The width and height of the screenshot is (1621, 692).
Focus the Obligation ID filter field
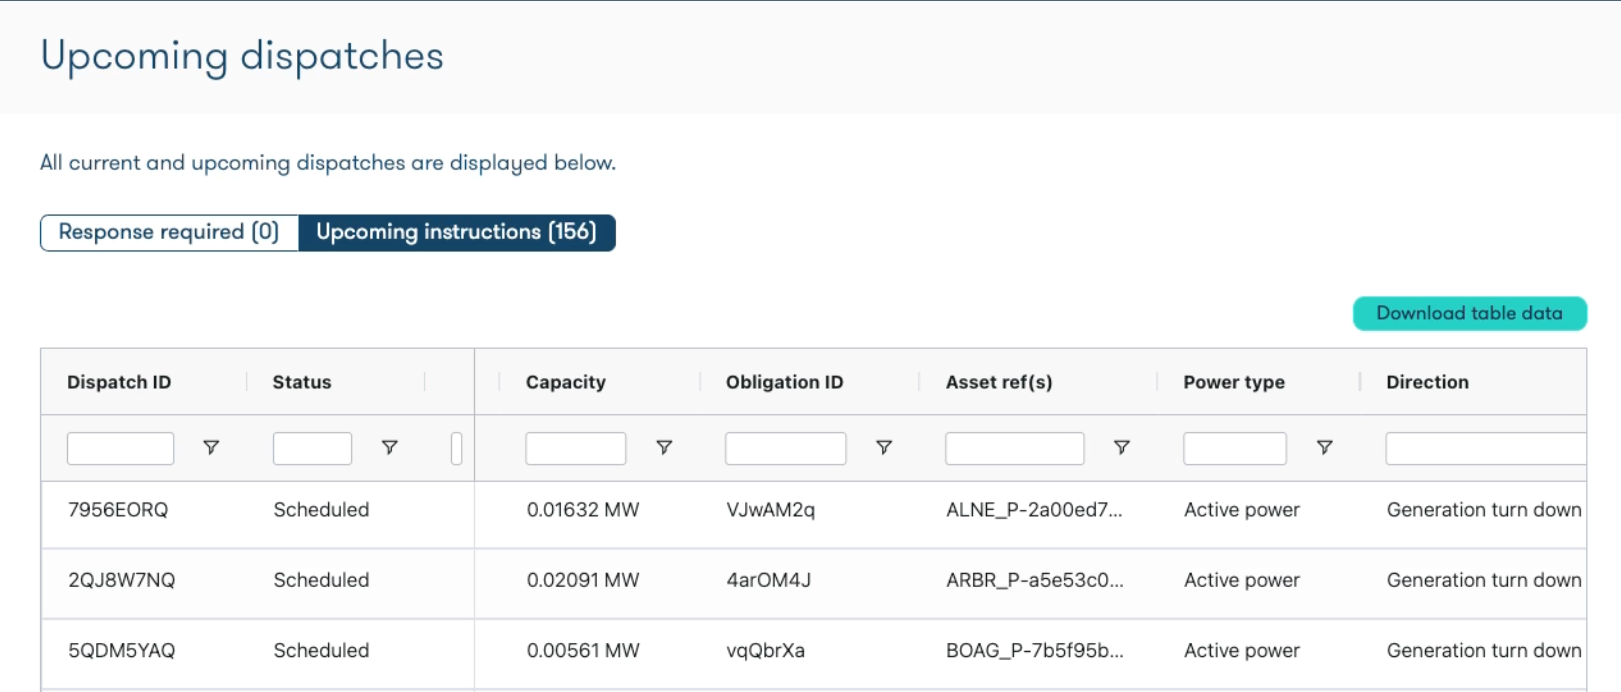[786, 448]
